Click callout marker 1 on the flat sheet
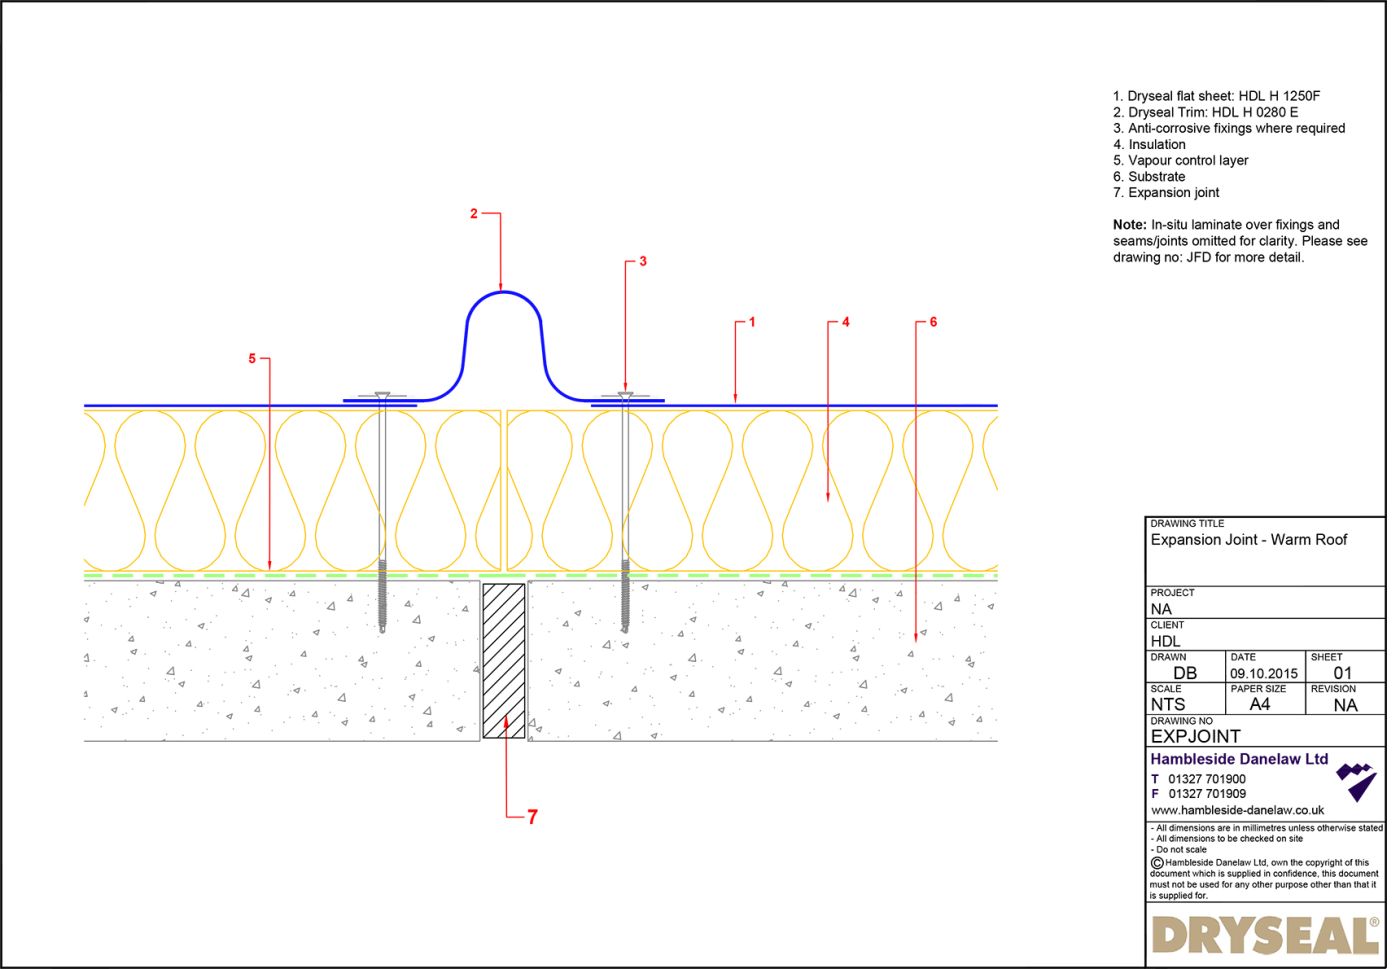The image size is (1400, 969). pos(752,322)
